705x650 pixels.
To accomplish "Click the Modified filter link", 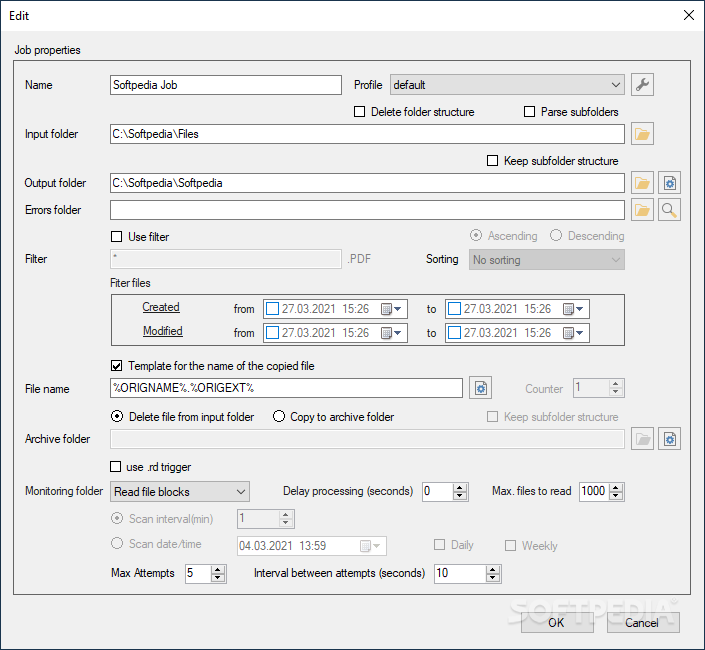I will coord(163,331).
